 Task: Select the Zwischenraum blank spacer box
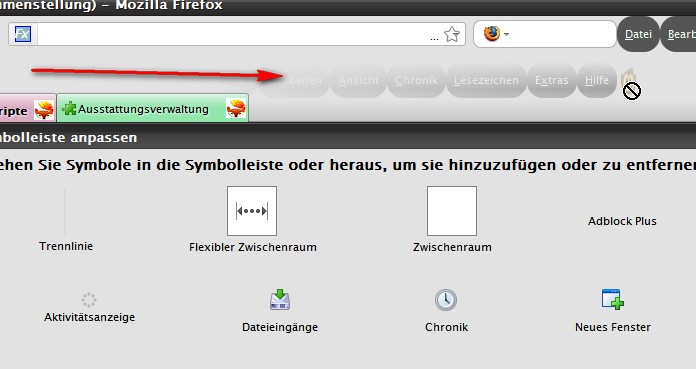[x=452, y=211]
